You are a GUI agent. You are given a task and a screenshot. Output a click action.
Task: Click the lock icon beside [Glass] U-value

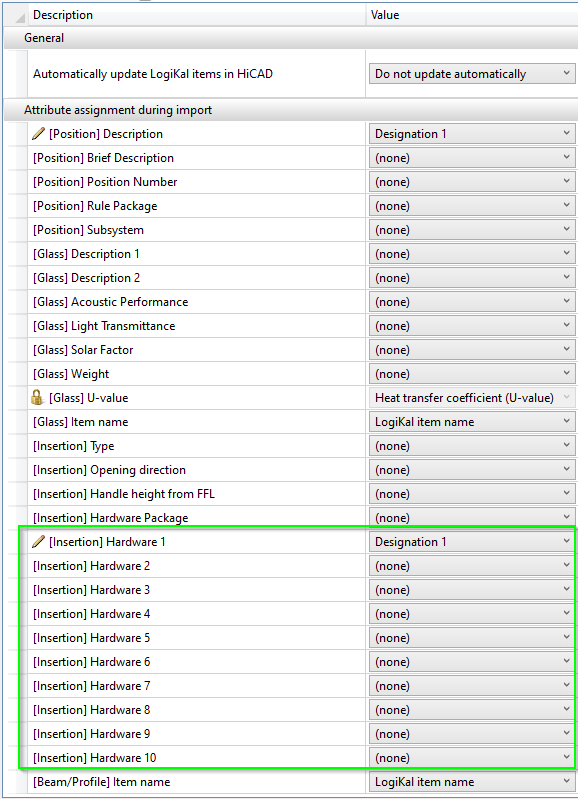pos(37,397)
